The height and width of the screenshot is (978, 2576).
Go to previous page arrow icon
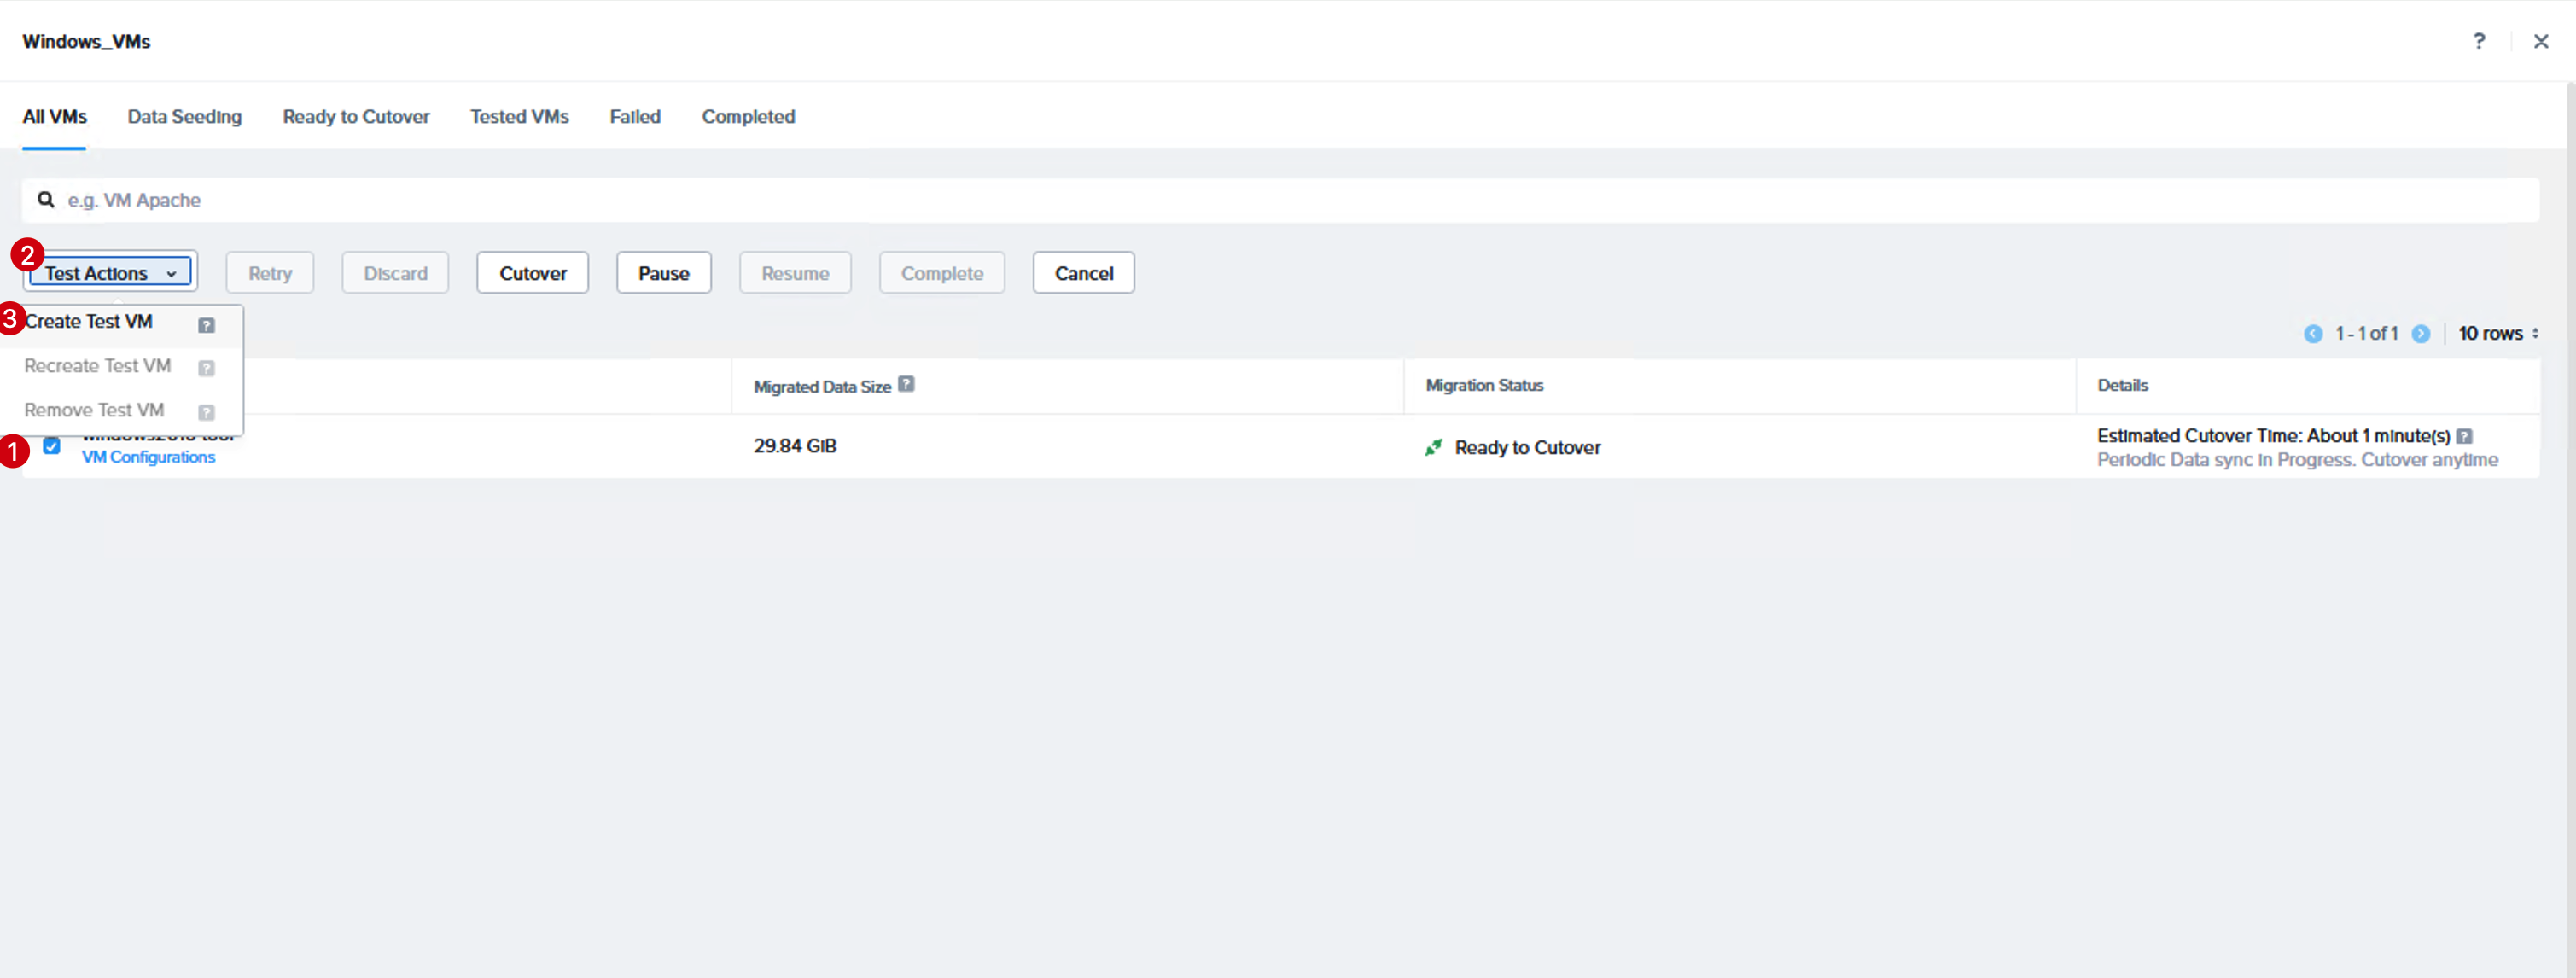coord(2313,334)
